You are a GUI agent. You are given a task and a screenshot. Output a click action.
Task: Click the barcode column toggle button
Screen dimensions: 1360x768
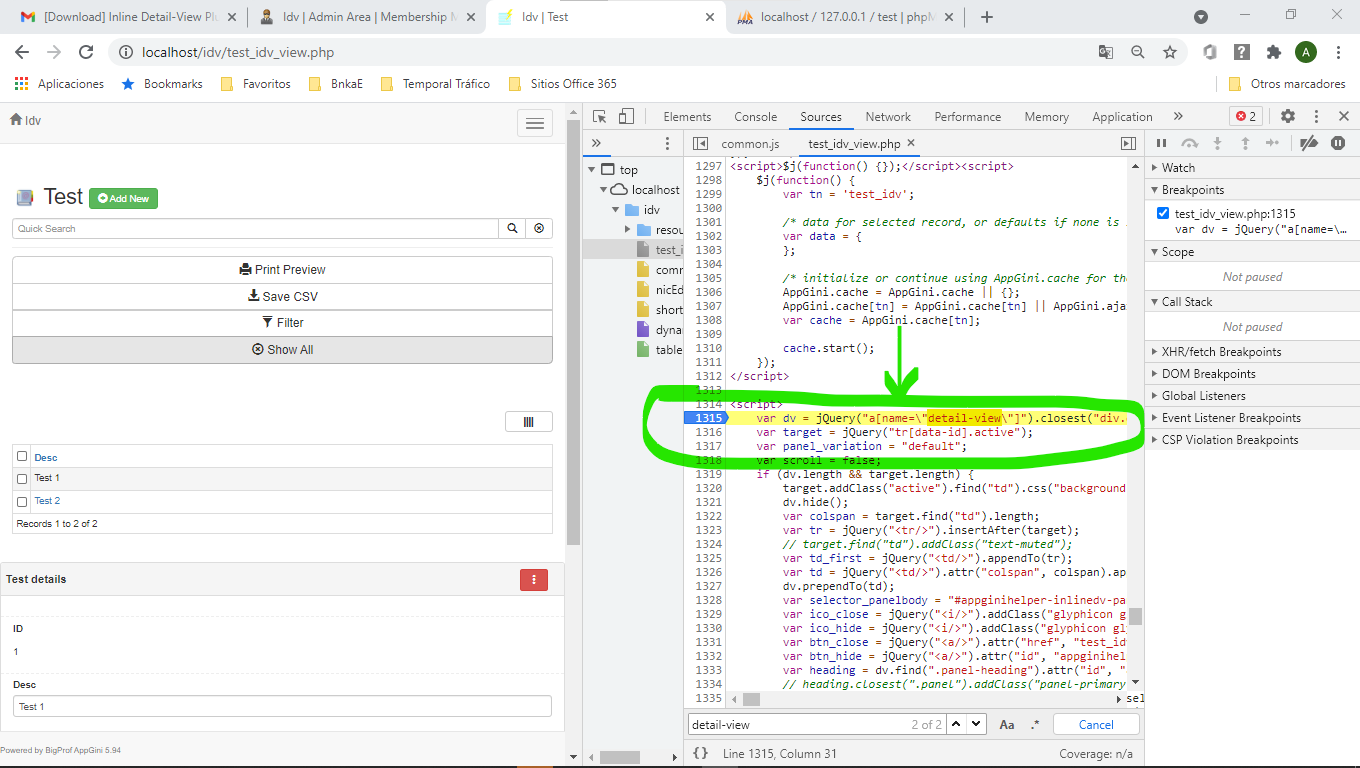[x=529, y=422]
